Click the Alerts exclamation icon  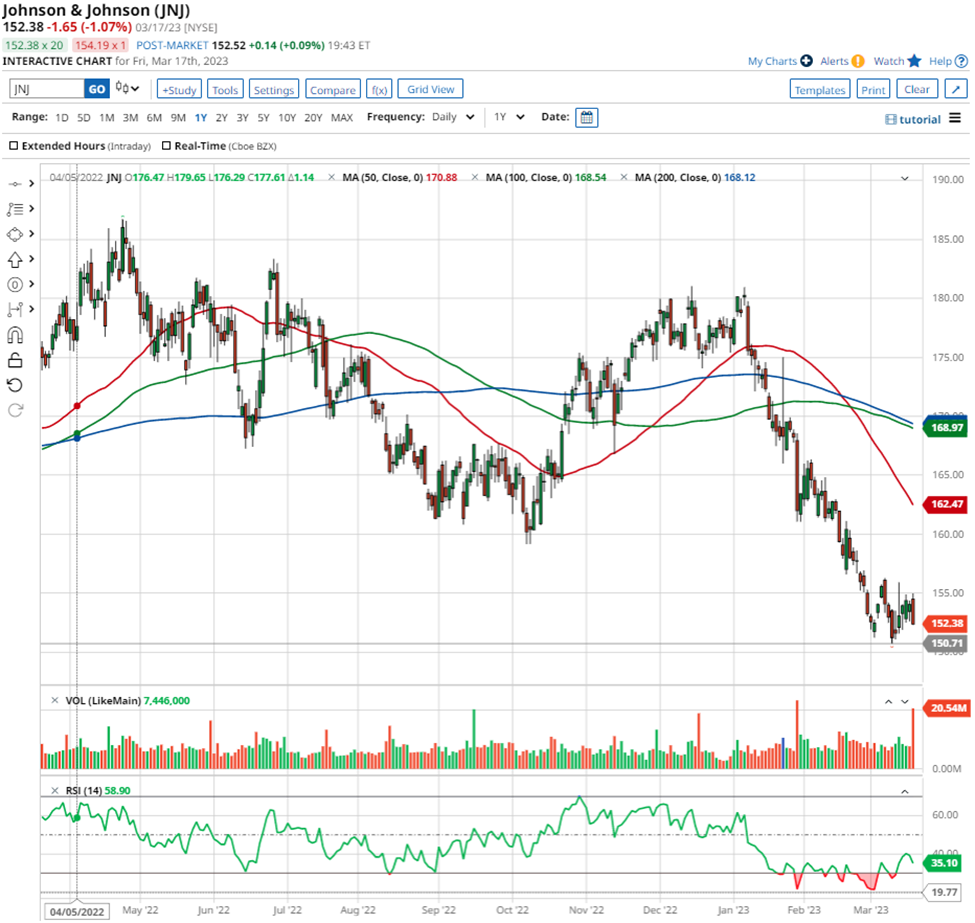click(x=858, y=61)
